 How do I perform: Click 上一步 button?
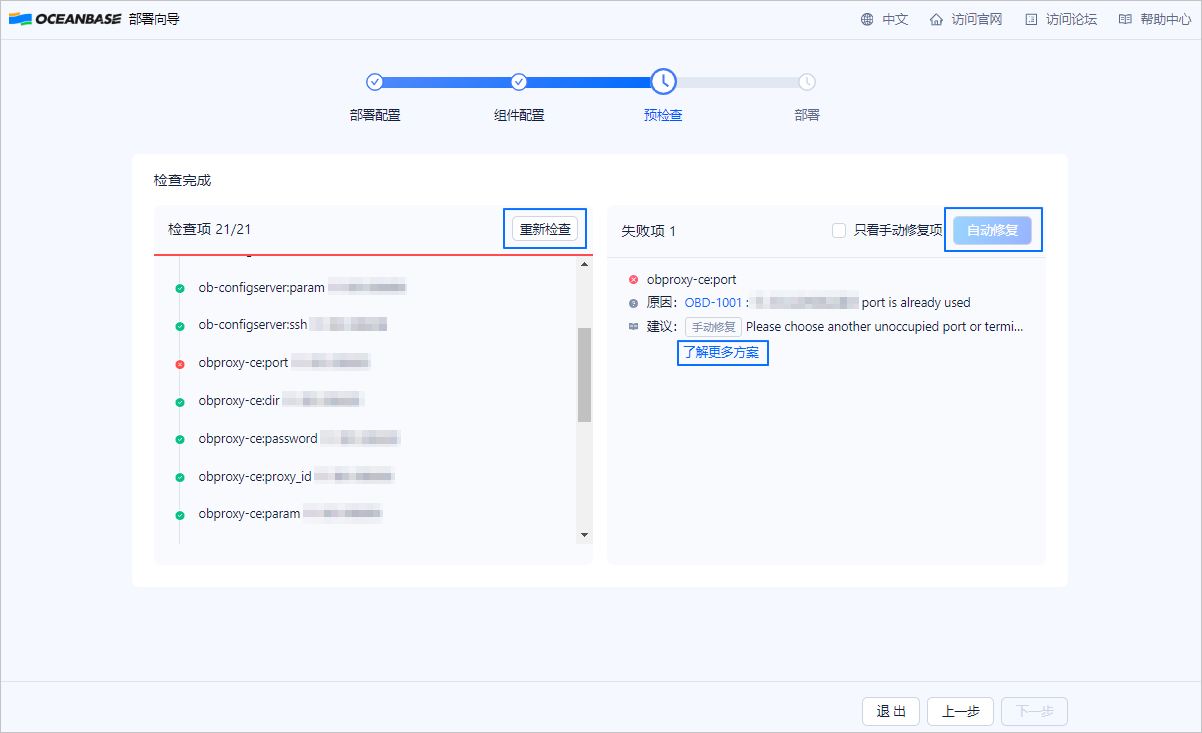pos(960,711)
